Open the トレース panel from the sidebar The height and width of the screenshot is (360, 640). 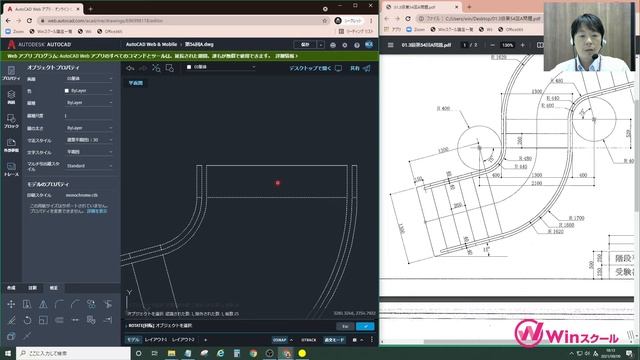click(x=11, y=169)
